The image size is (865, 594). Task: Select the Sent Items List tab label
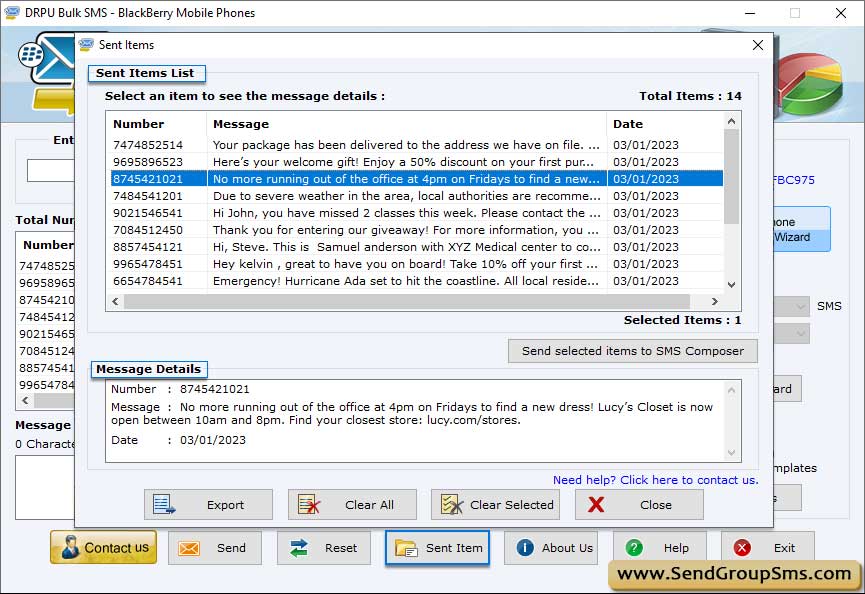point(145,73)
